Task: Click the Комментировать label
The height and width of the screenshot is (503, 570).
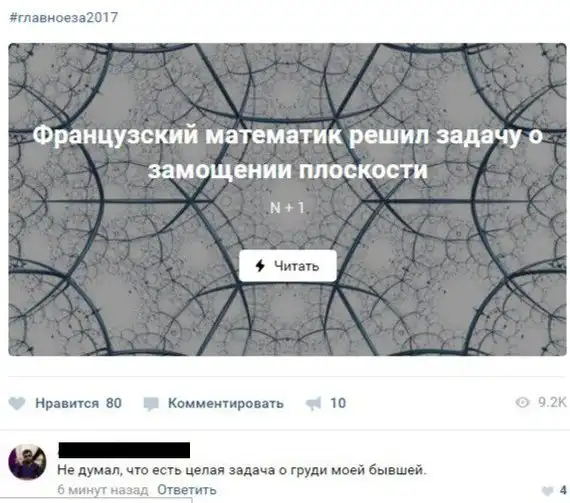Action: click(225, 403)
